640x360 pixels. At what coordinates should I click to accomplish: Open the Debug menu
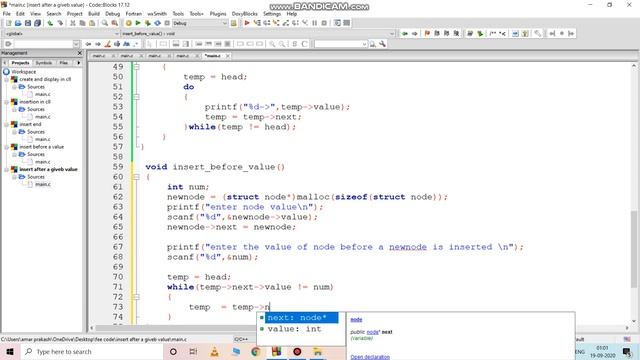[113, 13]
